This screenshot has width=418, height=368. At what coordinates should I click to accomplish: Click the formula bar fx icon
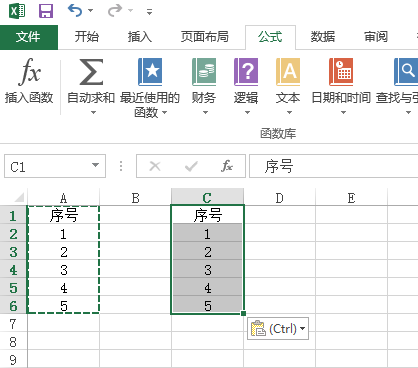click(227, 166)
